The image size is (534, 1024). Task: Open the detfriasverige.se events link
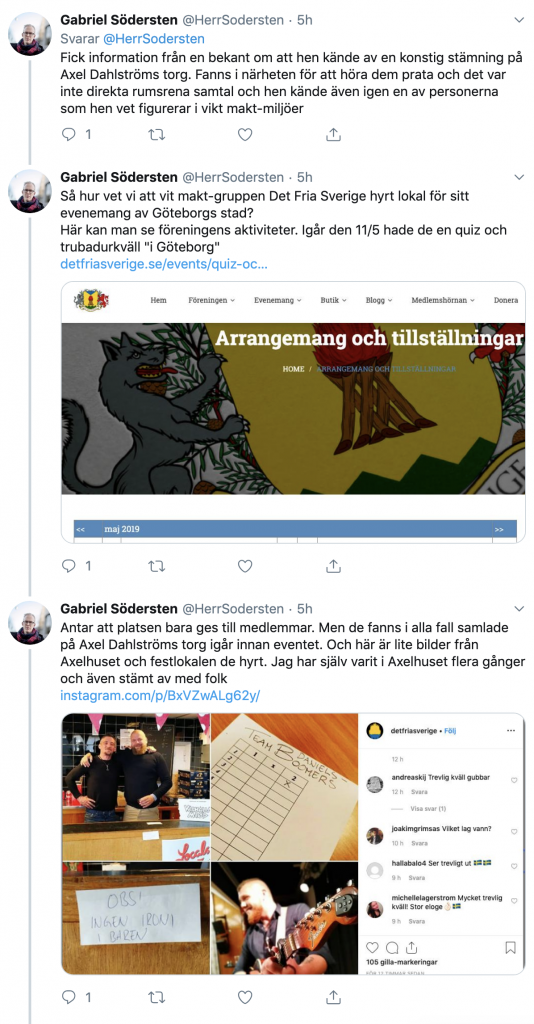coord(164,265)
